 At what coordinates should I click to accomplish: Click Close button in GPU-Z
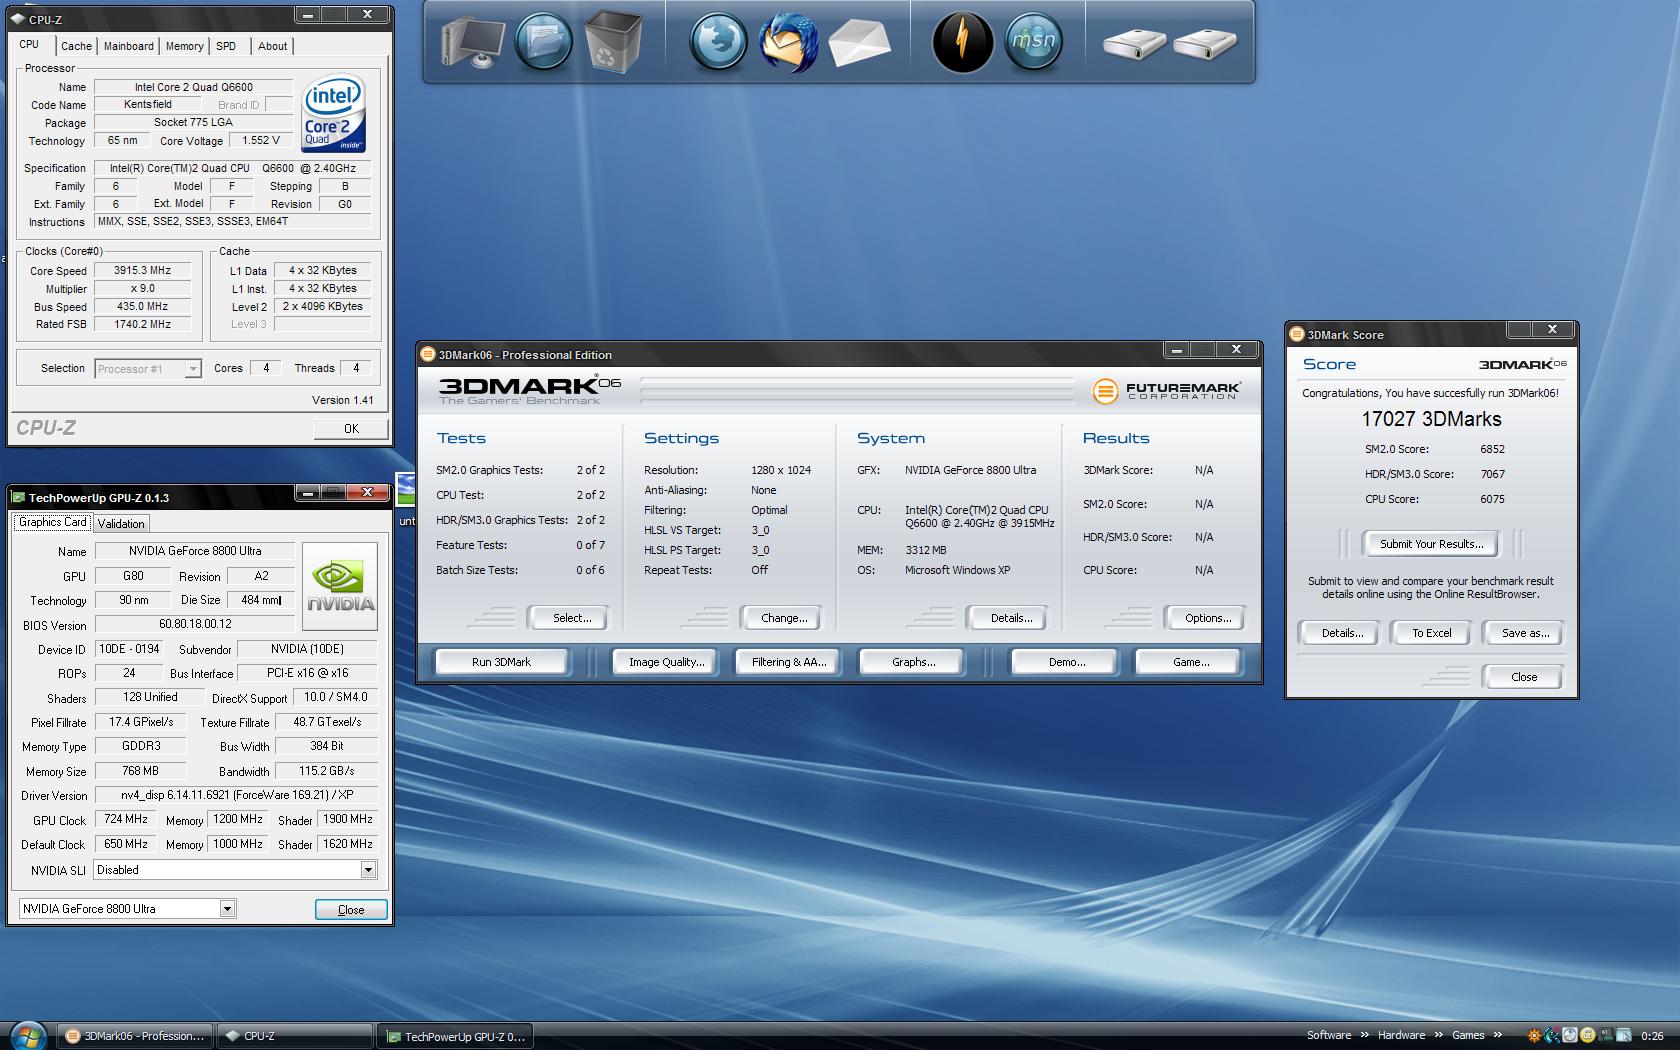point(351,910)
